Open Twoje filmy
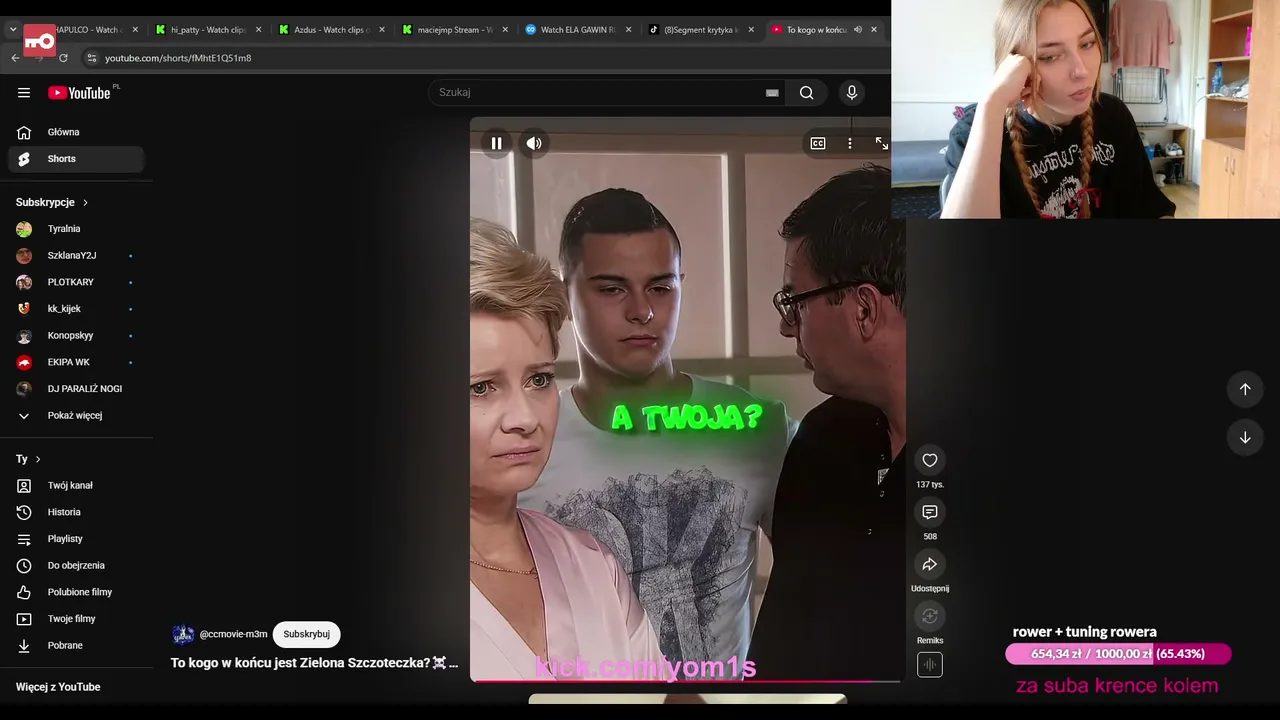1280x720 pixels. [76, 619]
